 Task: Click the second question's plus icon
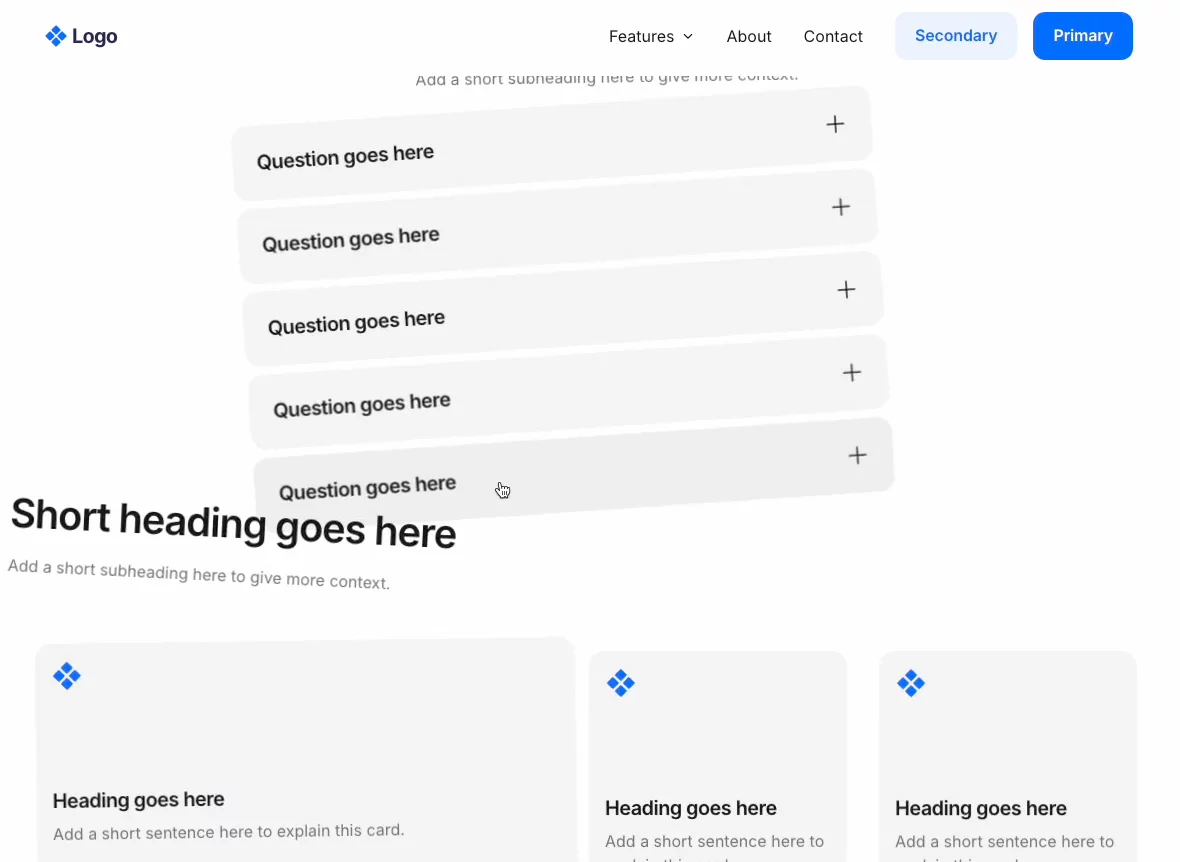[841, 207]
